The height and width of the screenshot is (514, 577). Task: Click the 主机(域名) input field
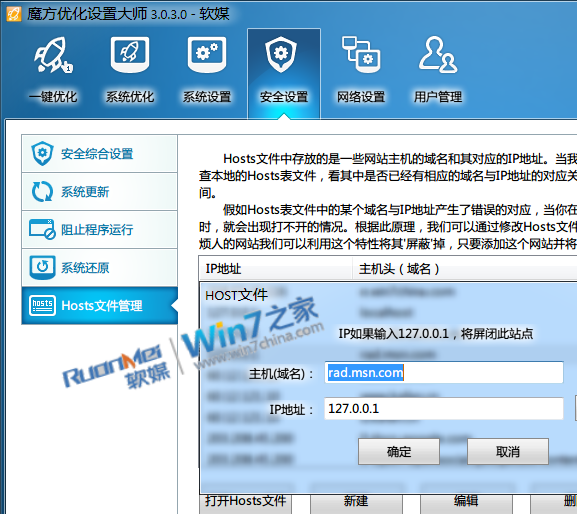pyautogui.click(x=444, y=373)
